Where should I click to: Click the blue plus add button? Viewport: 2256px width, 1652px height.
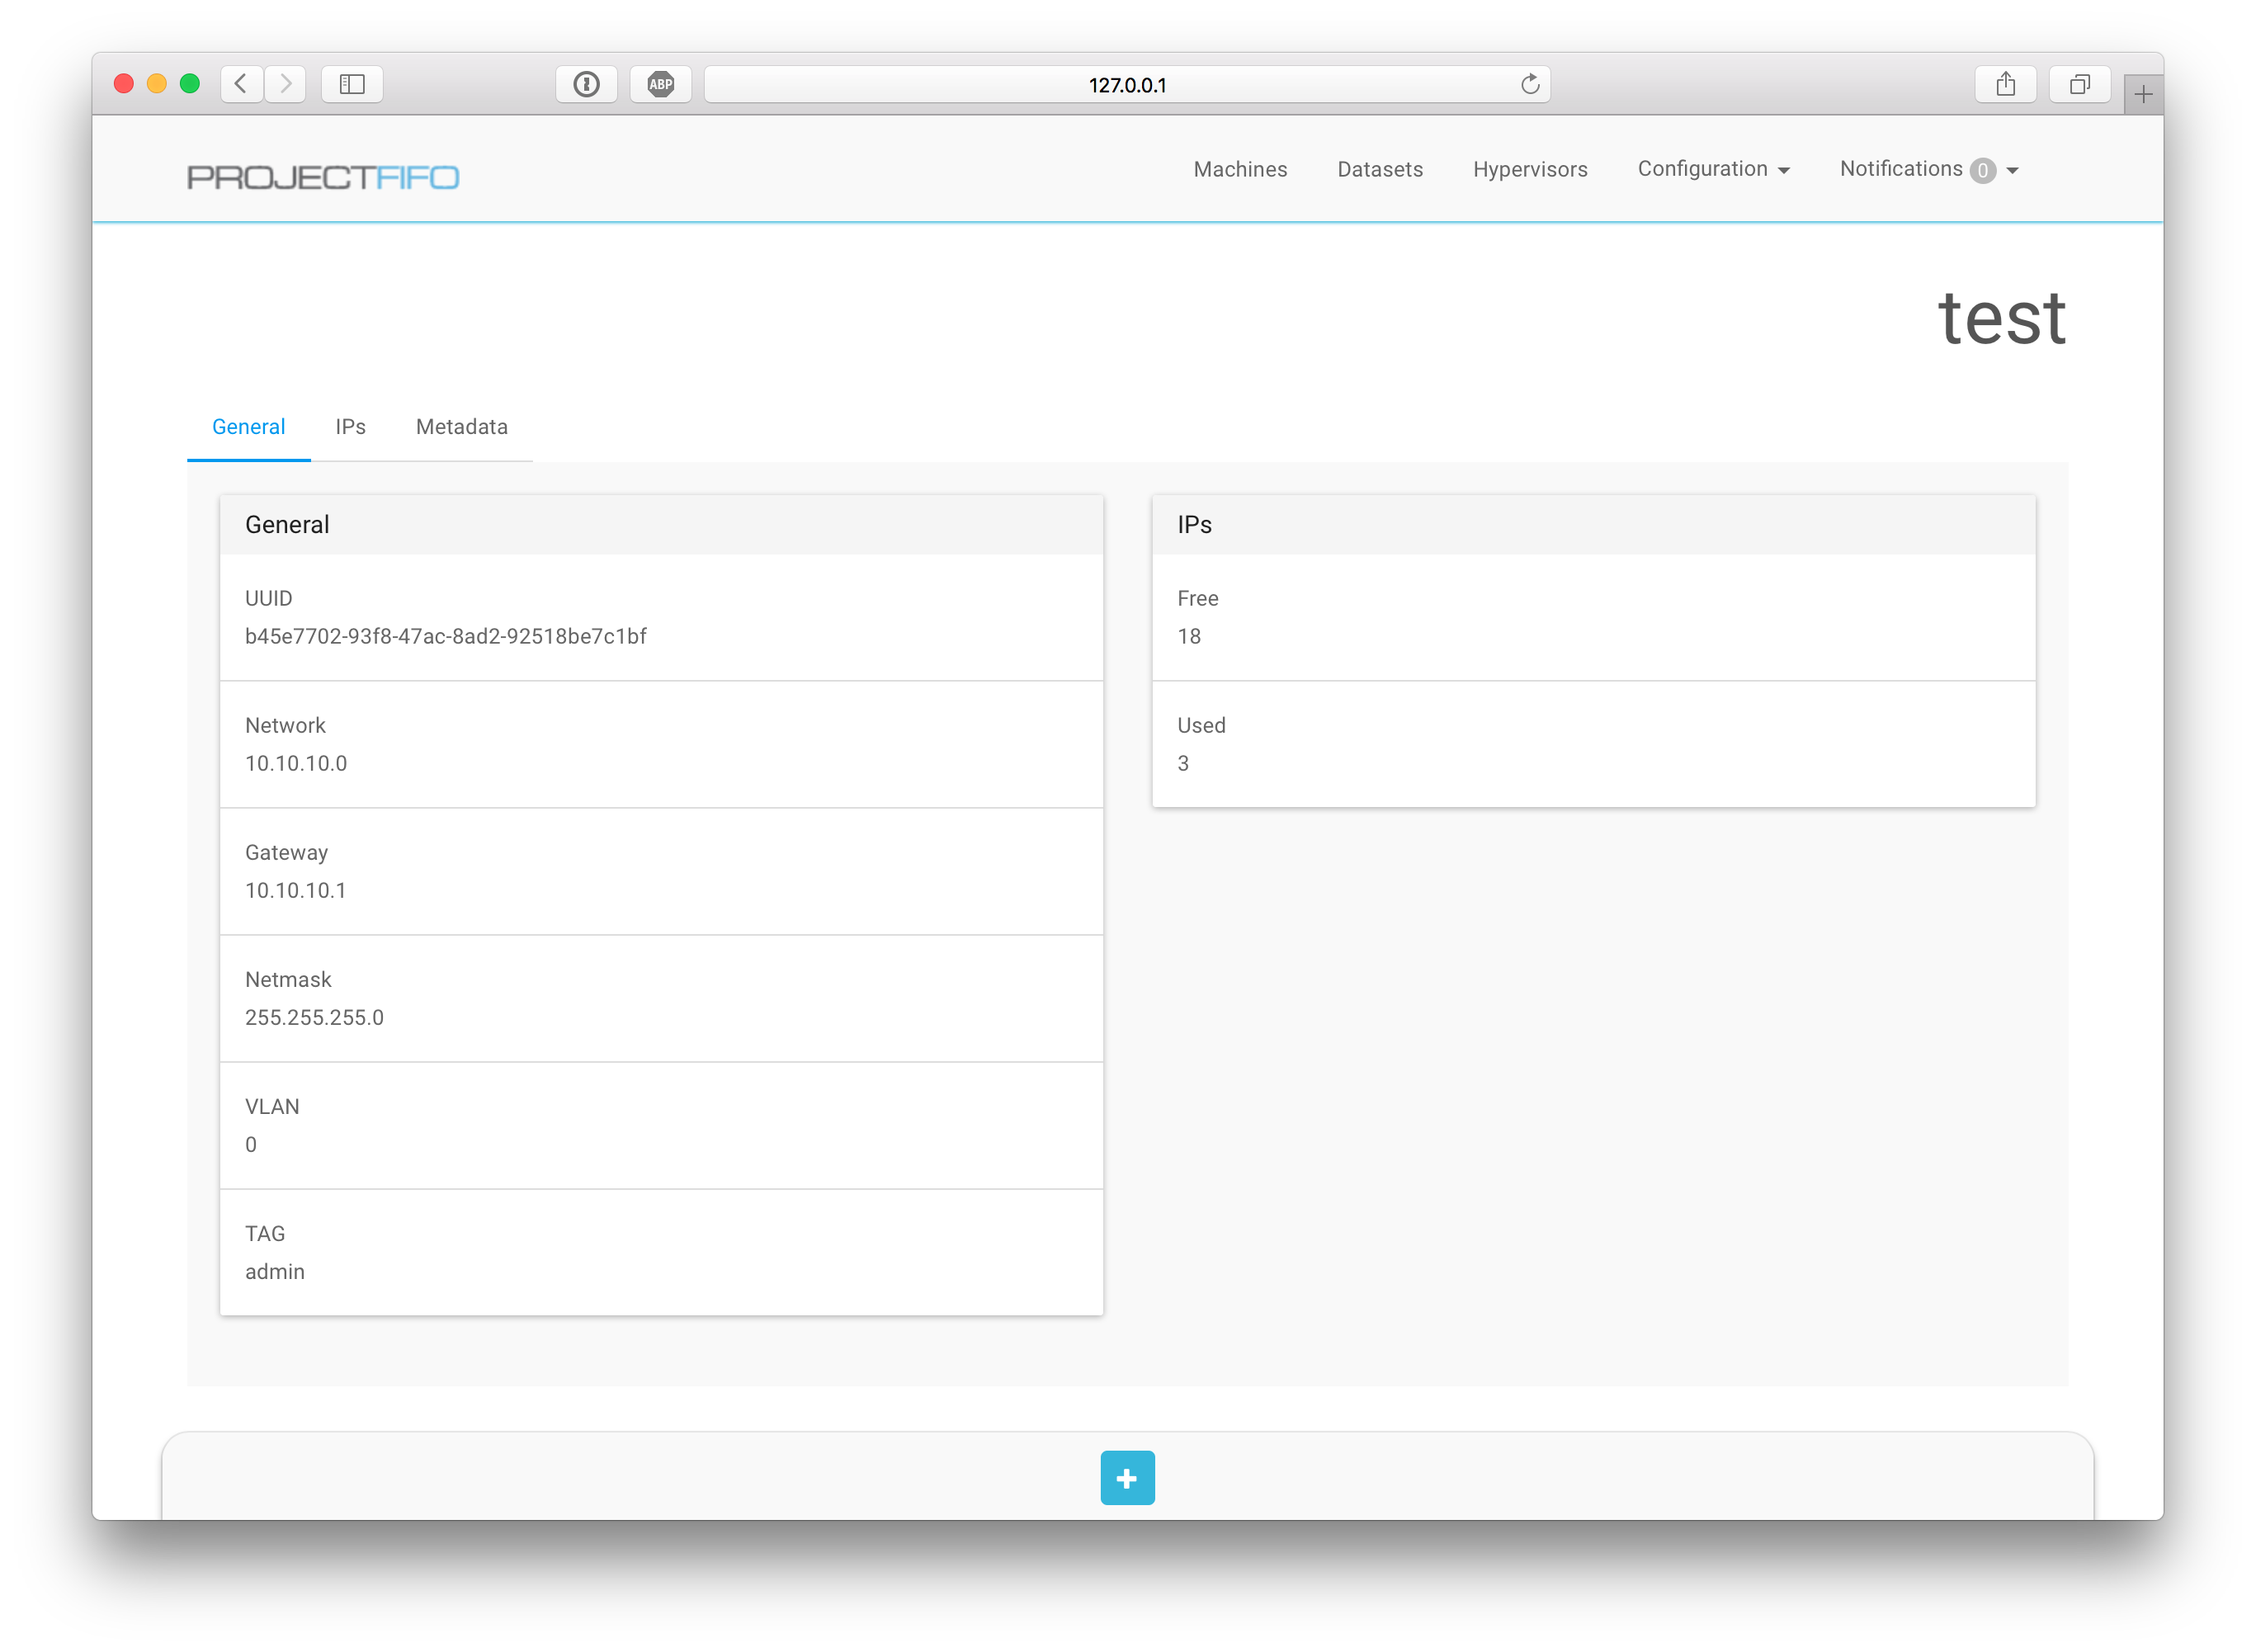(x=1127, y=1477)
